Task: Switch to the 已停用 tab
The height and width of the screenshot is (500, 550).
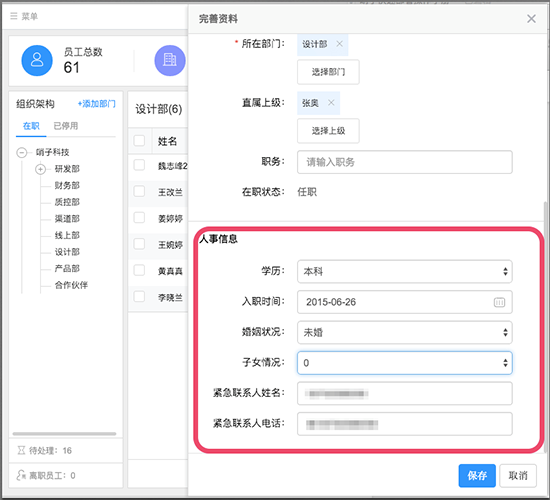Action: tap(66, 126)
